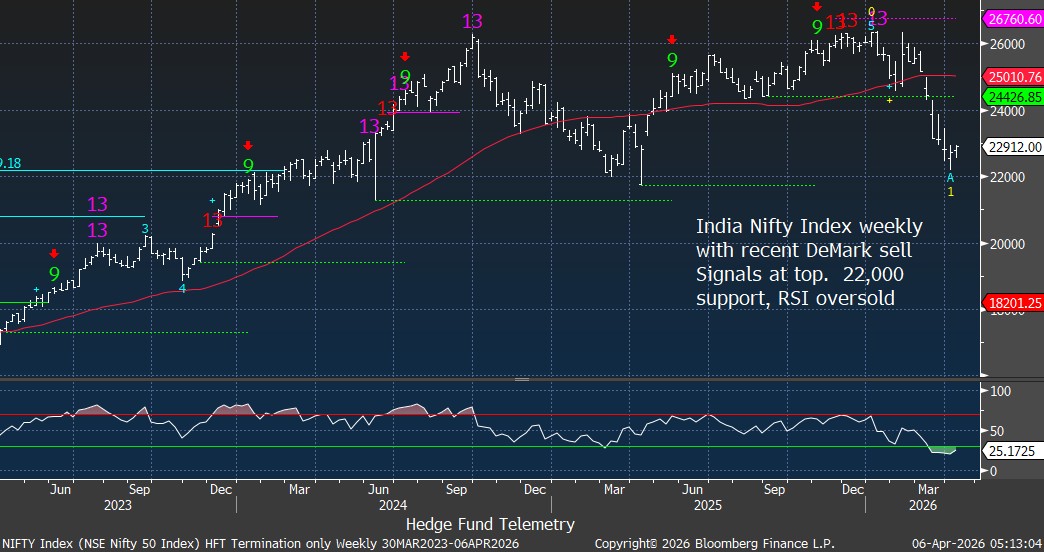This screenshot has width=1044, height=552.
Task: Click the red arrow above the December 2023 green 9
Action: pyautogui.click(x=248, y=147)
